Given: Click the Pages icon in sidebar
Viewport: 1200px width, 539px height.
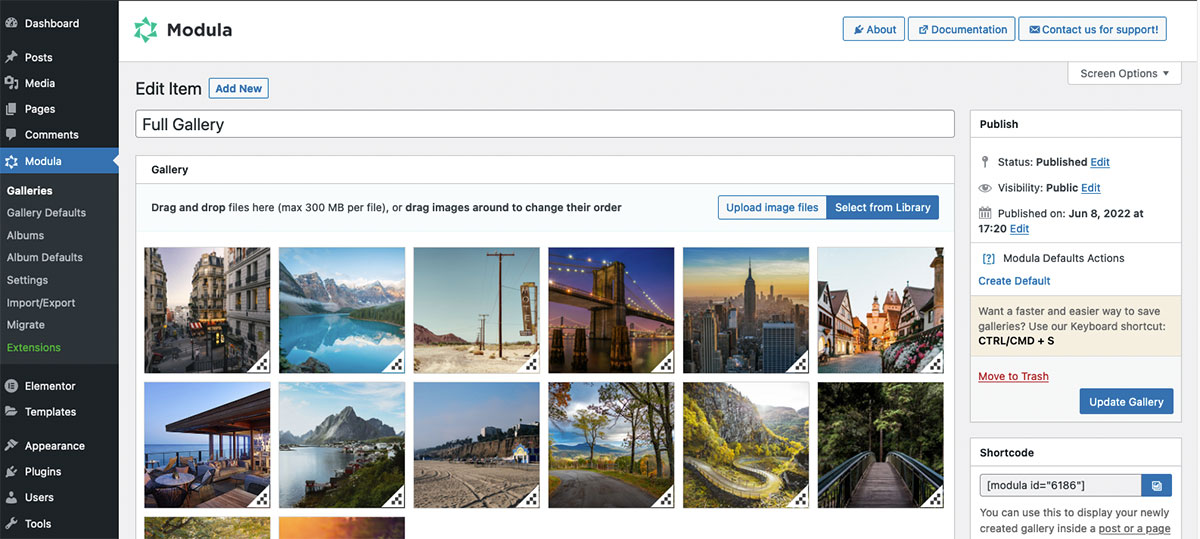Looking at the screenshot, I should click(x=11, y=109).
